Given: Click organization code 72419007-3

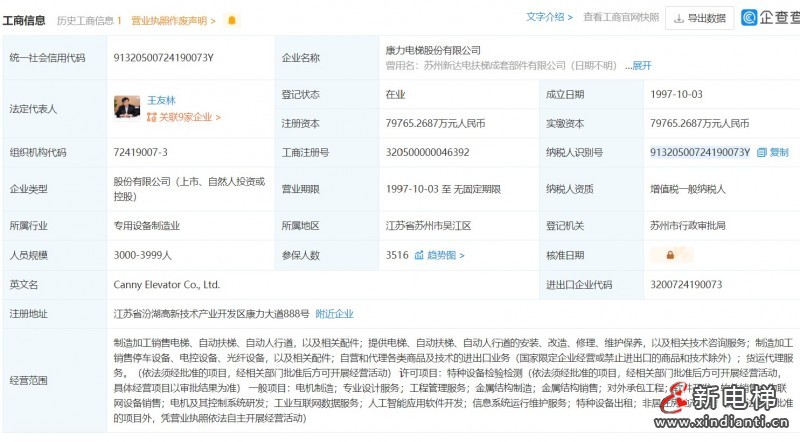Looking at the screenshot, I should (x=140, y=152).
